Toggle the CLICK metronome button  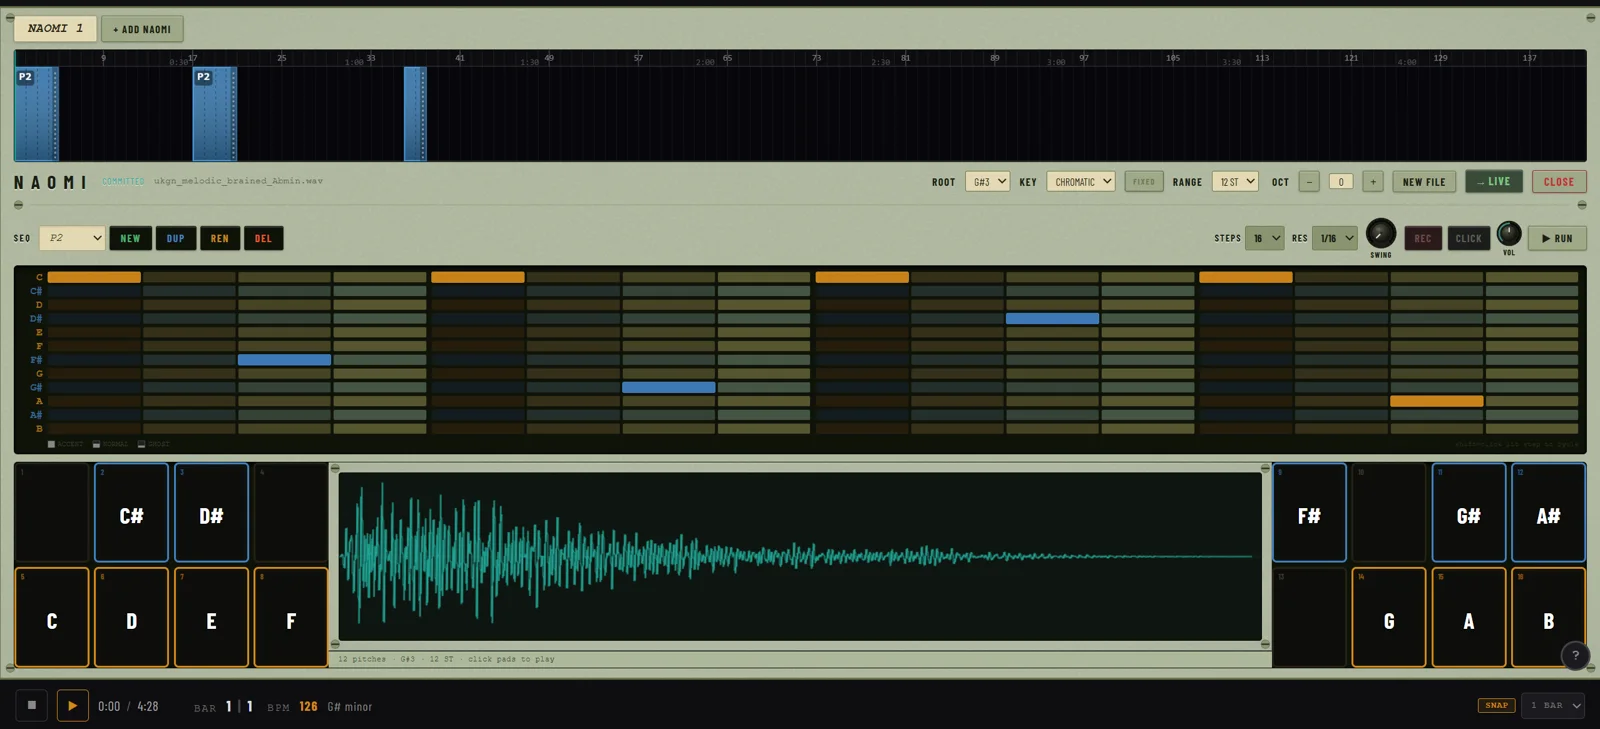[x=1468, y=238]
